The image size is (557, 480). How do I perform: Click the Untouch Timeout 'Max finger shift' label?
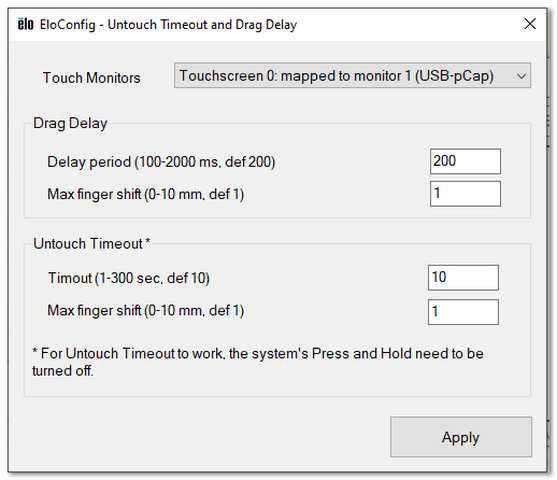(x=146, y=311)
